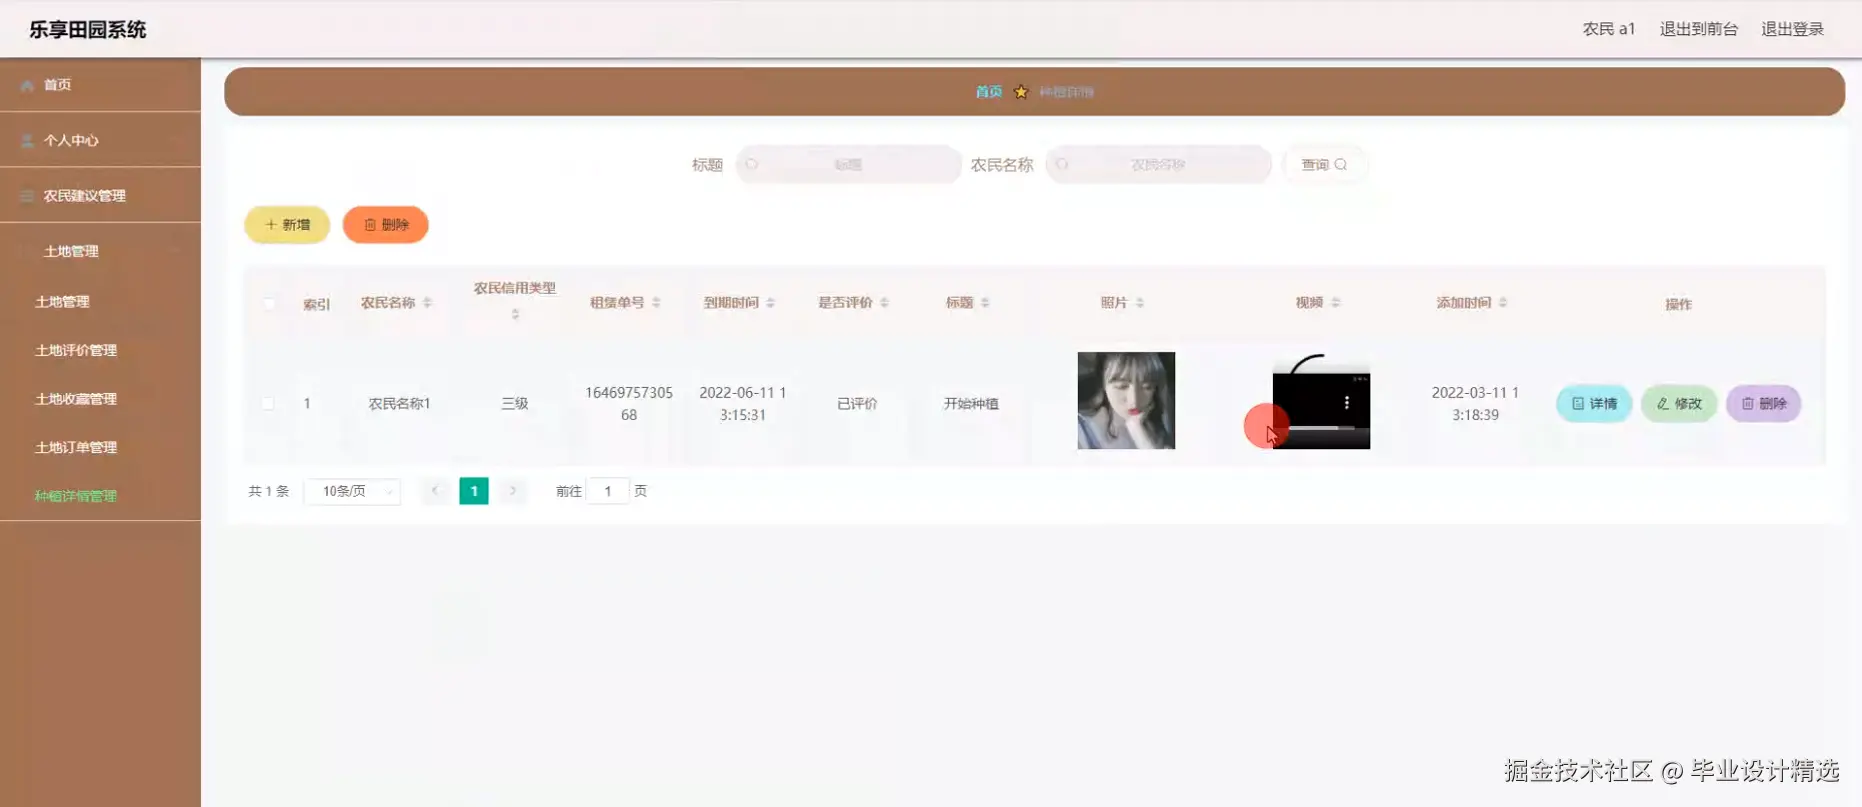Click the 农民 a1 user label
This screenshot has height=807, width=1862.
[1609, 29]
